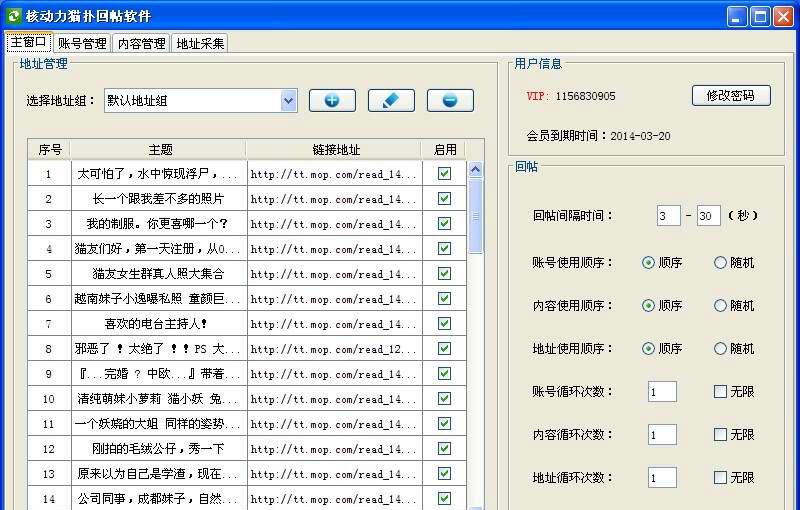
Task: Switch to the 主窗口 tab
Action: point(29,42)
